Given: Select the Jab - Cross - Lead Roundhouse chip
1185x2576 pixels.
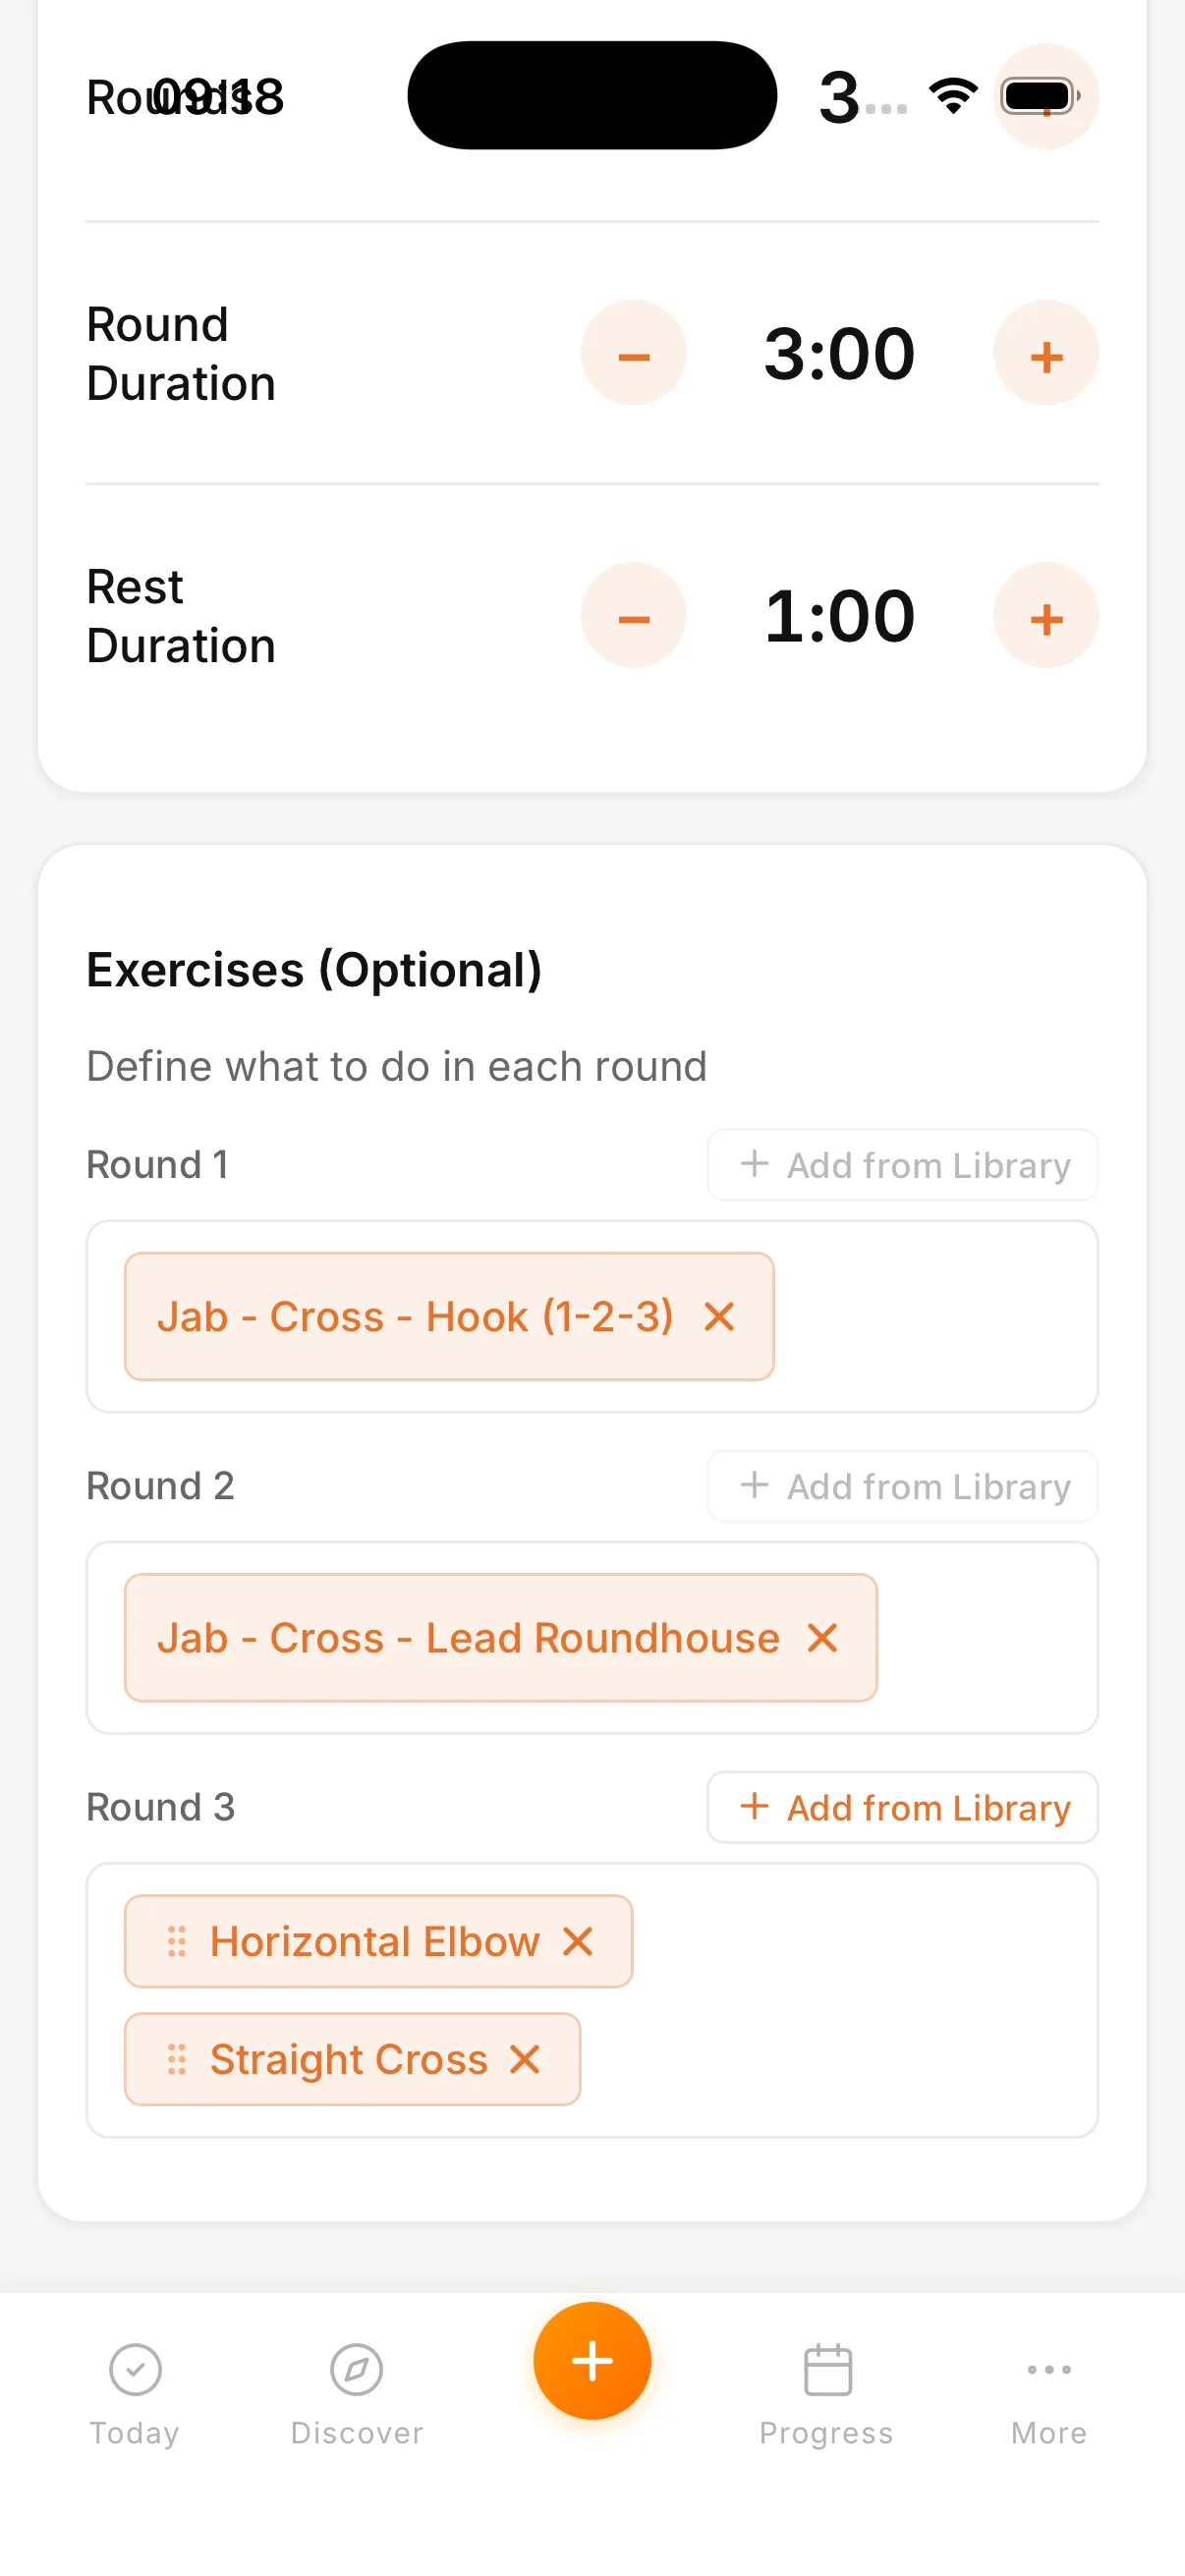Looking at the screenshot, I should point(468,1638).
